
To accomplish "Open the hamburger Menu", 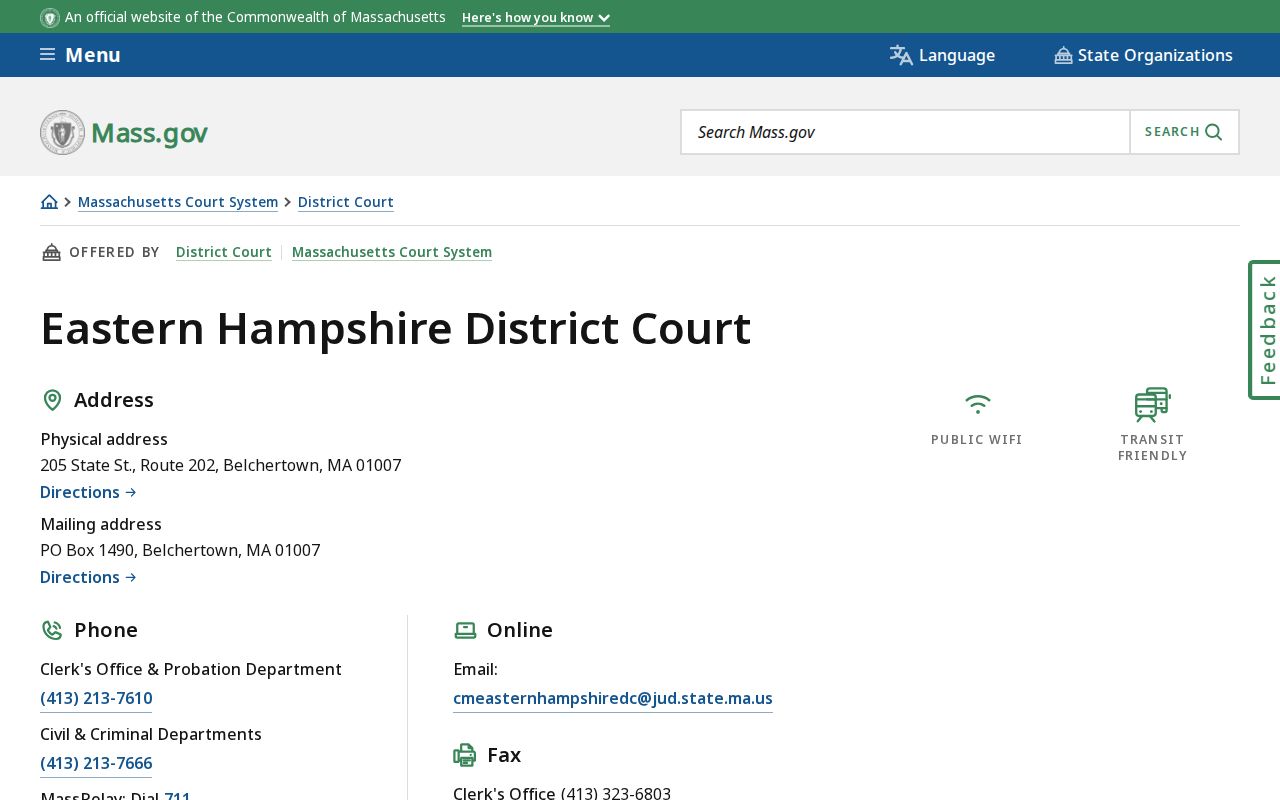I will point(80,55).
